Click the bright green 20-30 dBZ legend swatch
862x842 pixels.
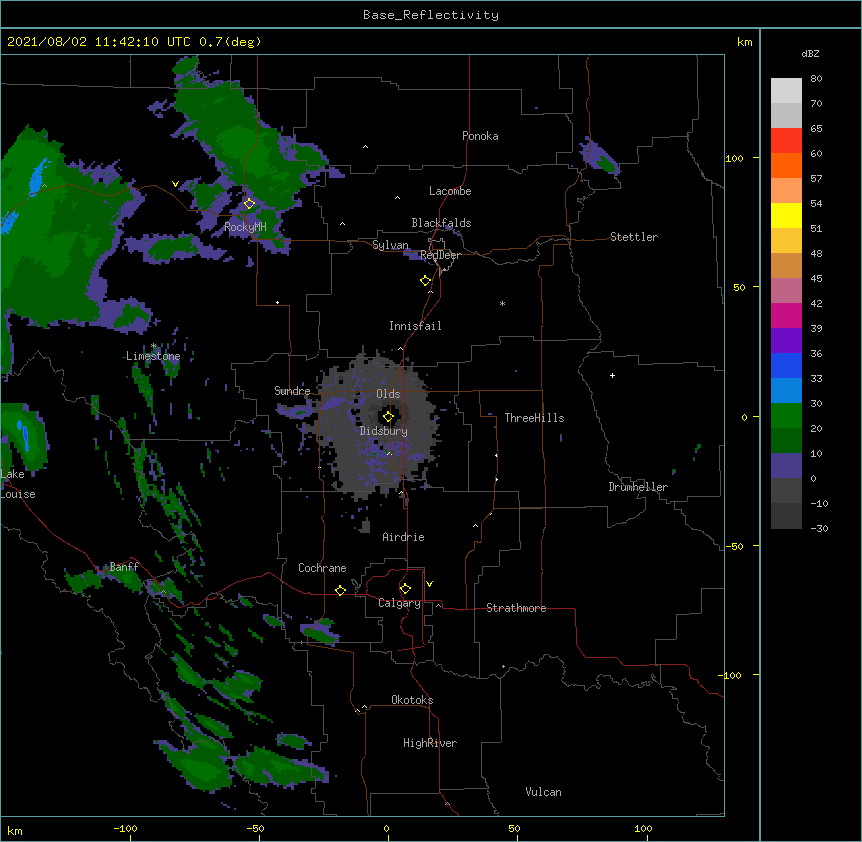pos(786,416)
